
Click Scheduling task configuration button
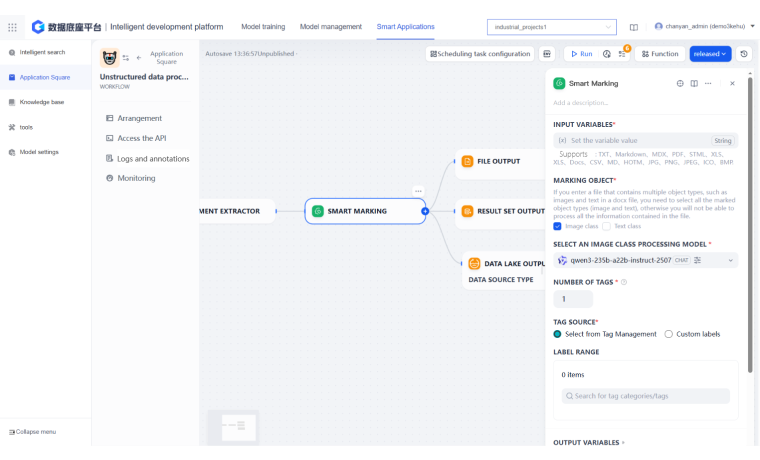tap(480, 54)
